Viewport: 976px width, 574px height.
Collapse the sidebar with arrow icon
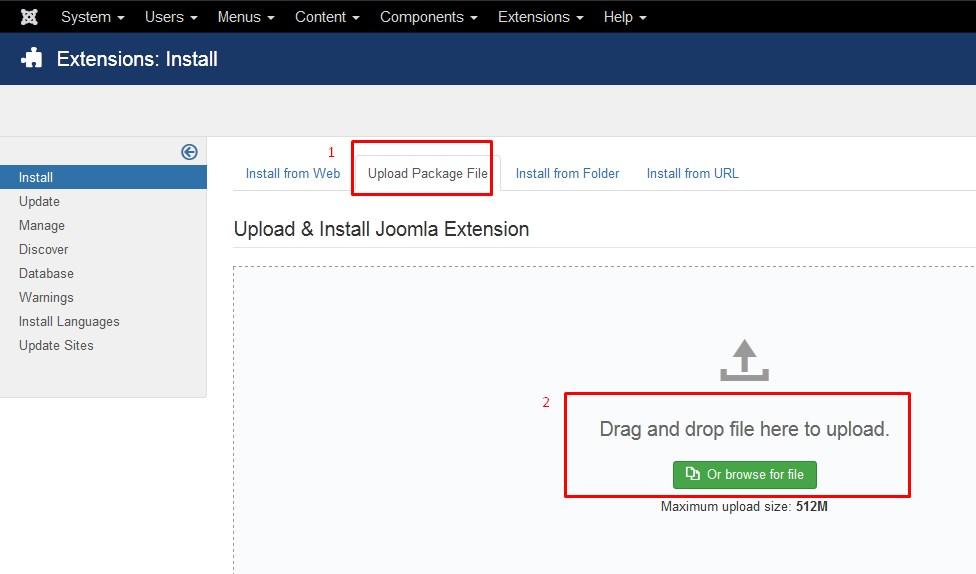click(189, 152)
